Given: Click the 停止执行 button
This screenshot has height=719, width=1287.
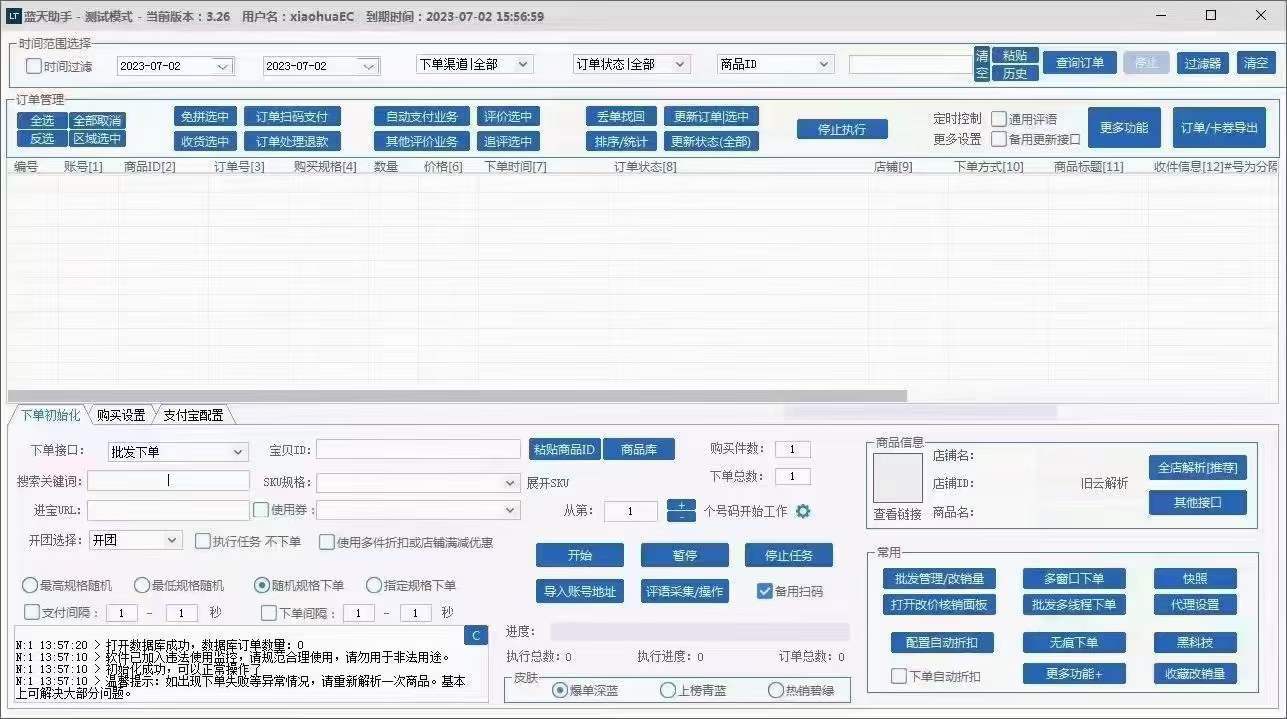Looking at the screenshot, I should point(842,129).
